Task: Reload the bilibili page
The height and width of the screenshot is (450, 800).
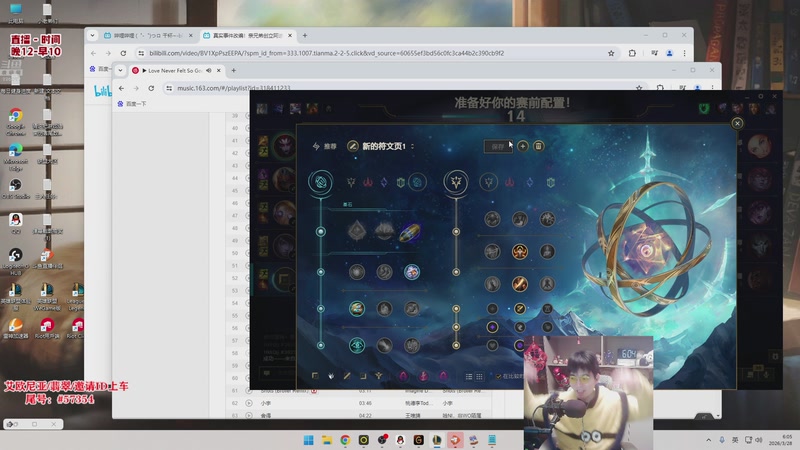Action: point(123,53)
